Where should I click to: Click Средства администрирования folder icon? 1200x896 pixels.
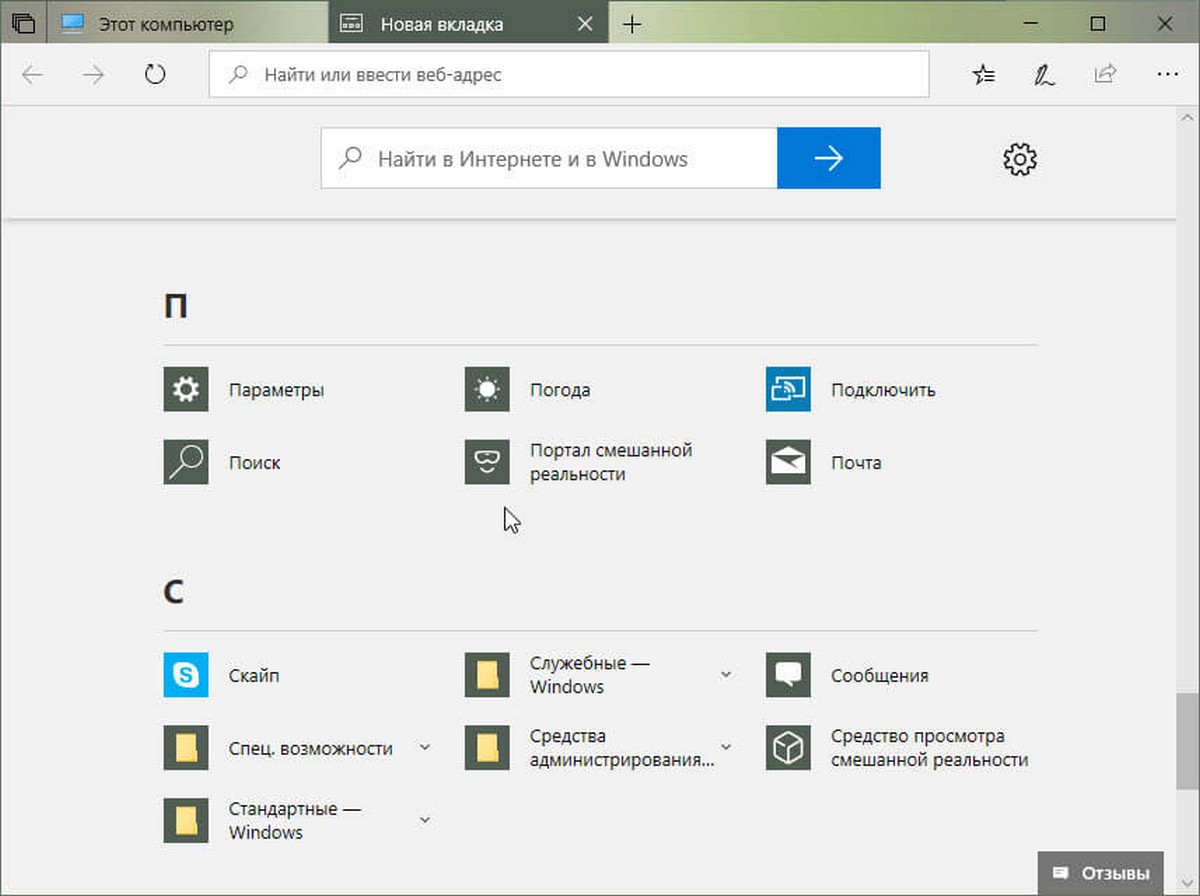click(x=487, y=748)
